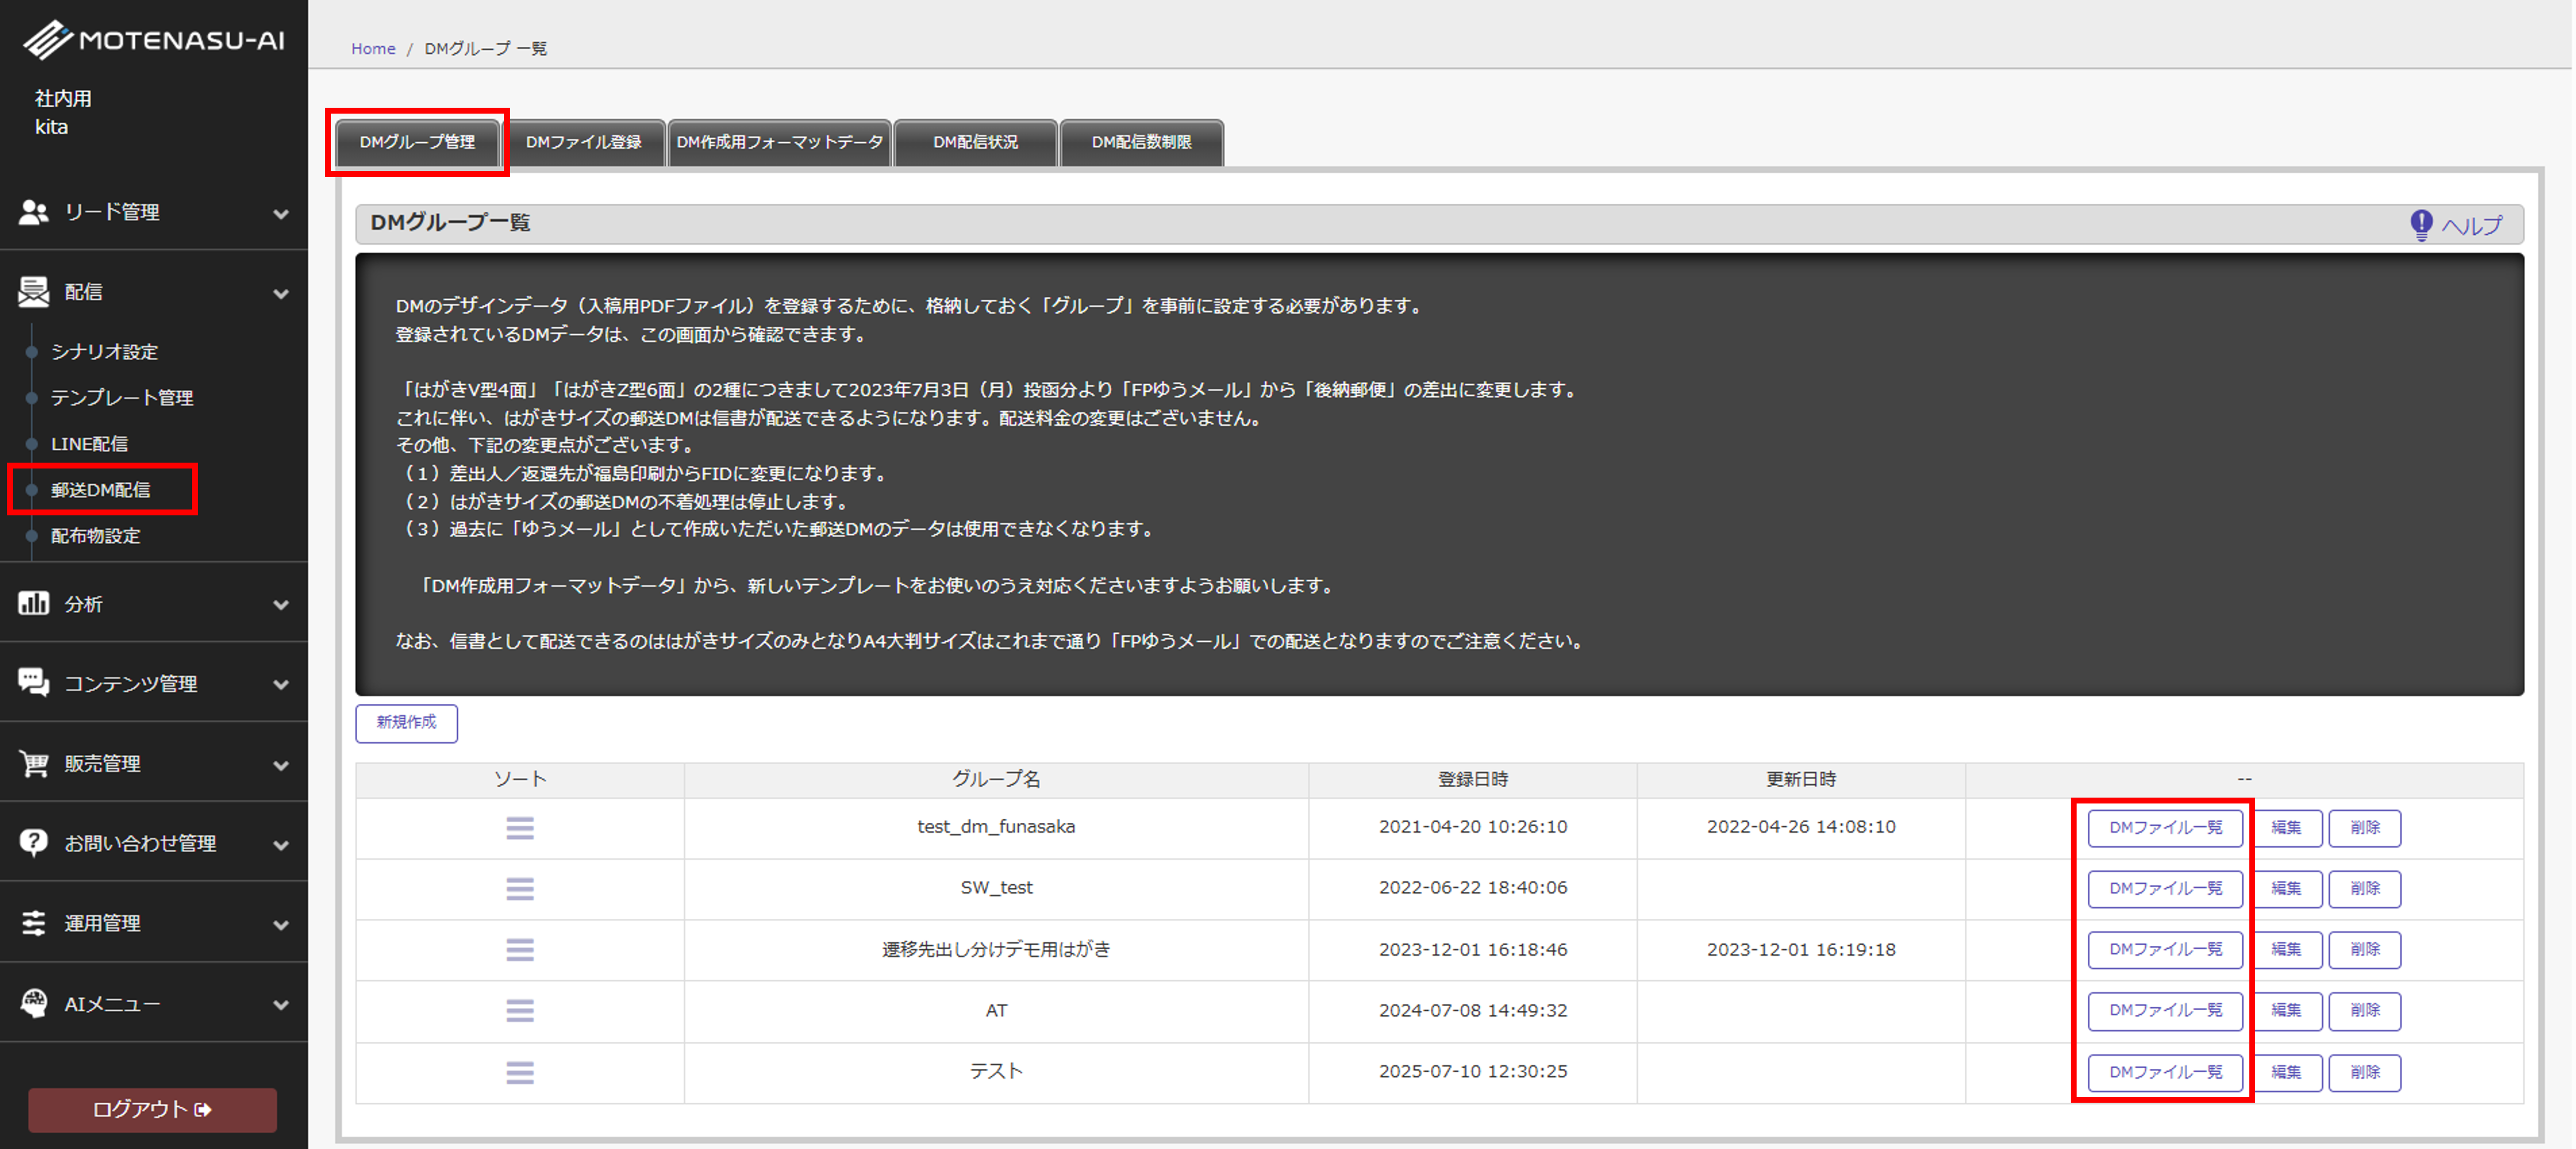Open the DM配信状況 tab
The width and height of the screenshot is (2576, 1149).
975,142
